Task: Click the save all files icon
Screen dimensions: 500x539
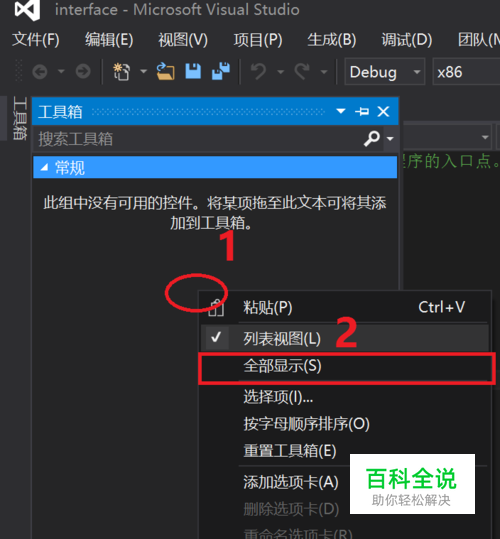Action: point(221,71)
